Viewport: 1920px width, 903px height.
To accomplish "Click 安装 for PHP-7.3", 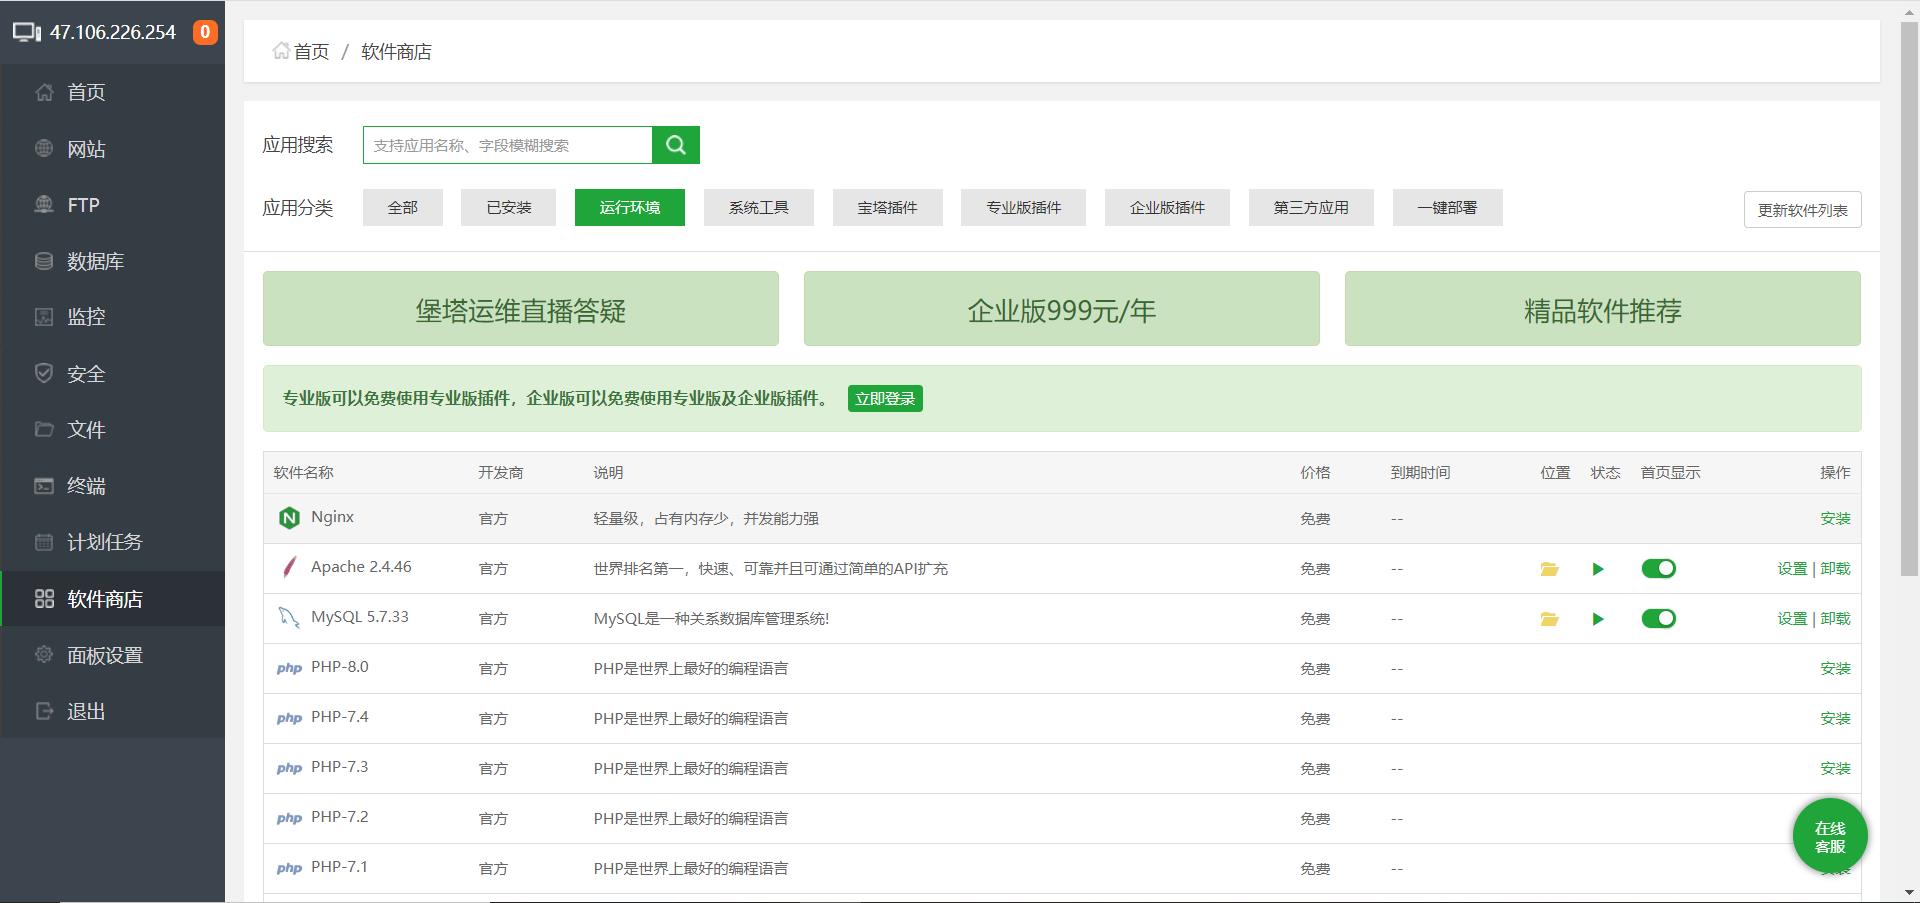I will pos(1835,768).
